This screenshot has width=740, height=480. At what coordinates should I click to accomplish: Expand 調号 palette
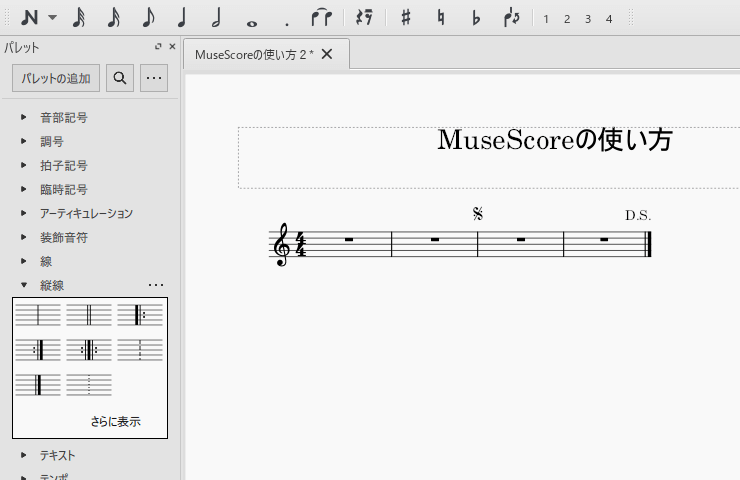point(24,141)
